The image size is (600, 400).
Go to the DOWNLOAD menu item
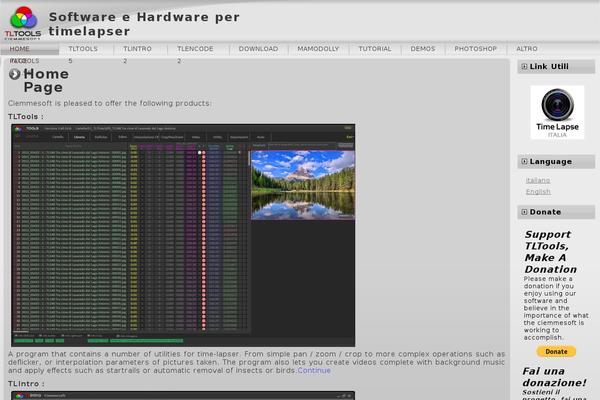pos(258,49)
